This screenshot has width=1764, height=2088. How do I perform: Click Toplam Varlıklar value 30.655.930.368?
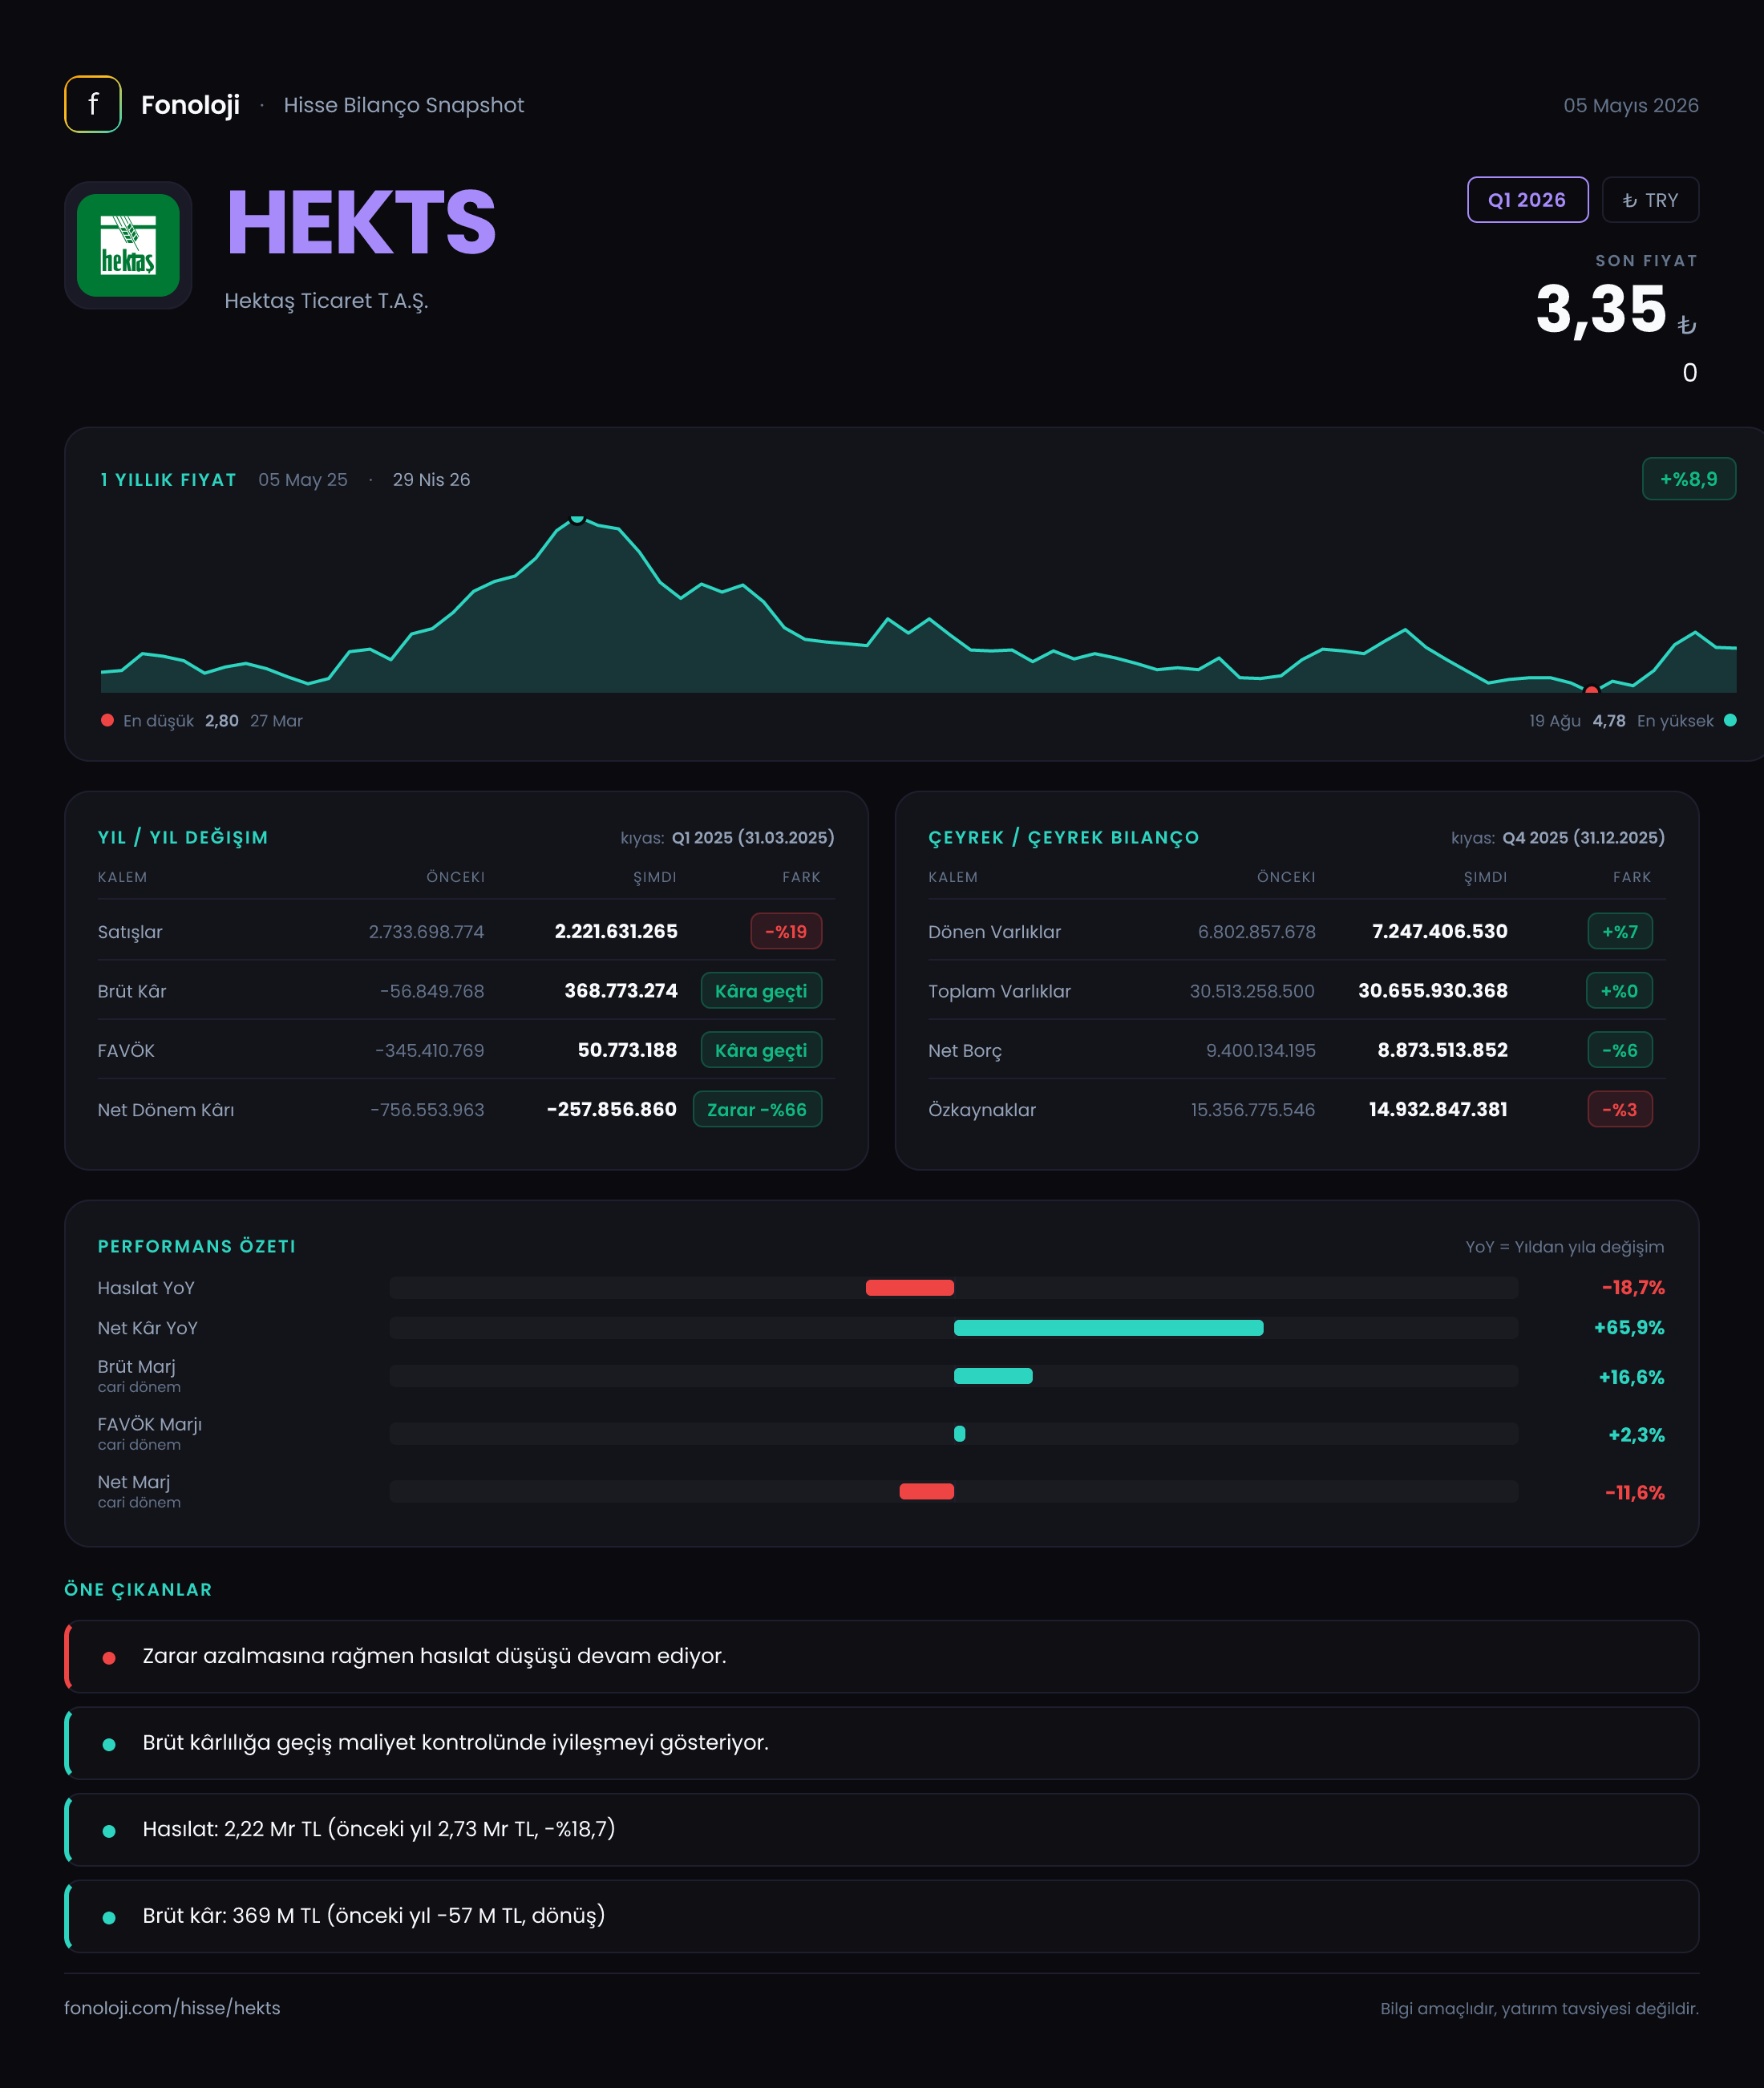click(1433, 991)
